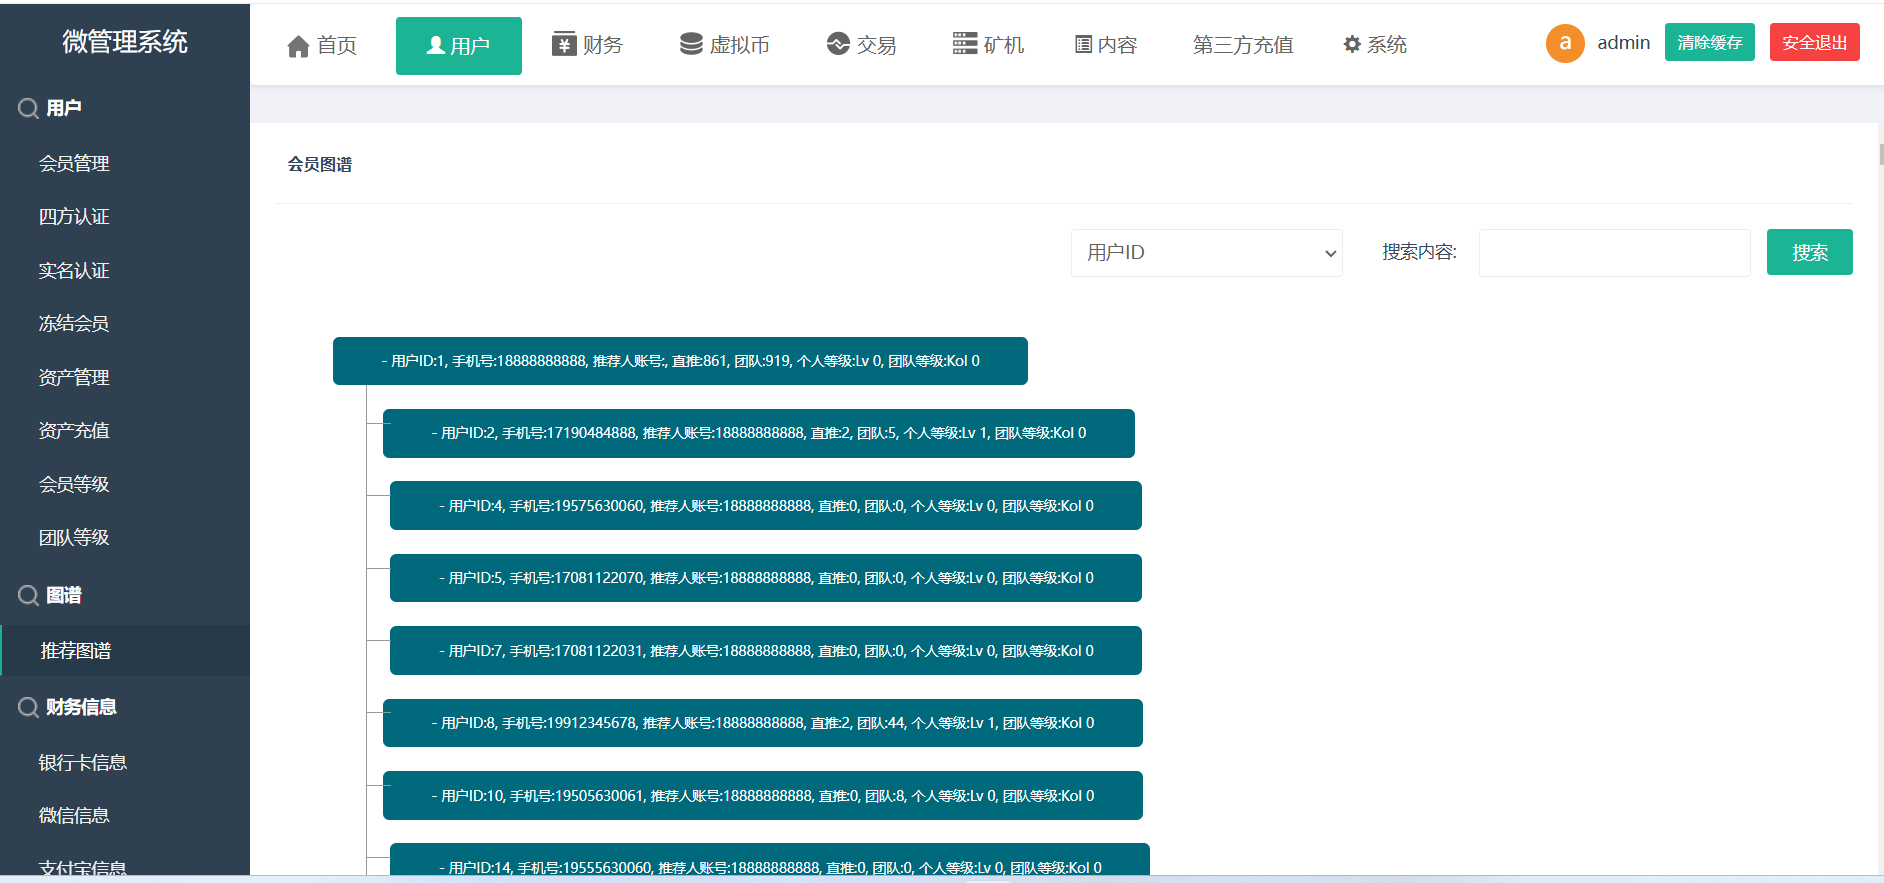Open the 第三方充值 top menu
The image size is (1884, 883).
coord(1242,45)
